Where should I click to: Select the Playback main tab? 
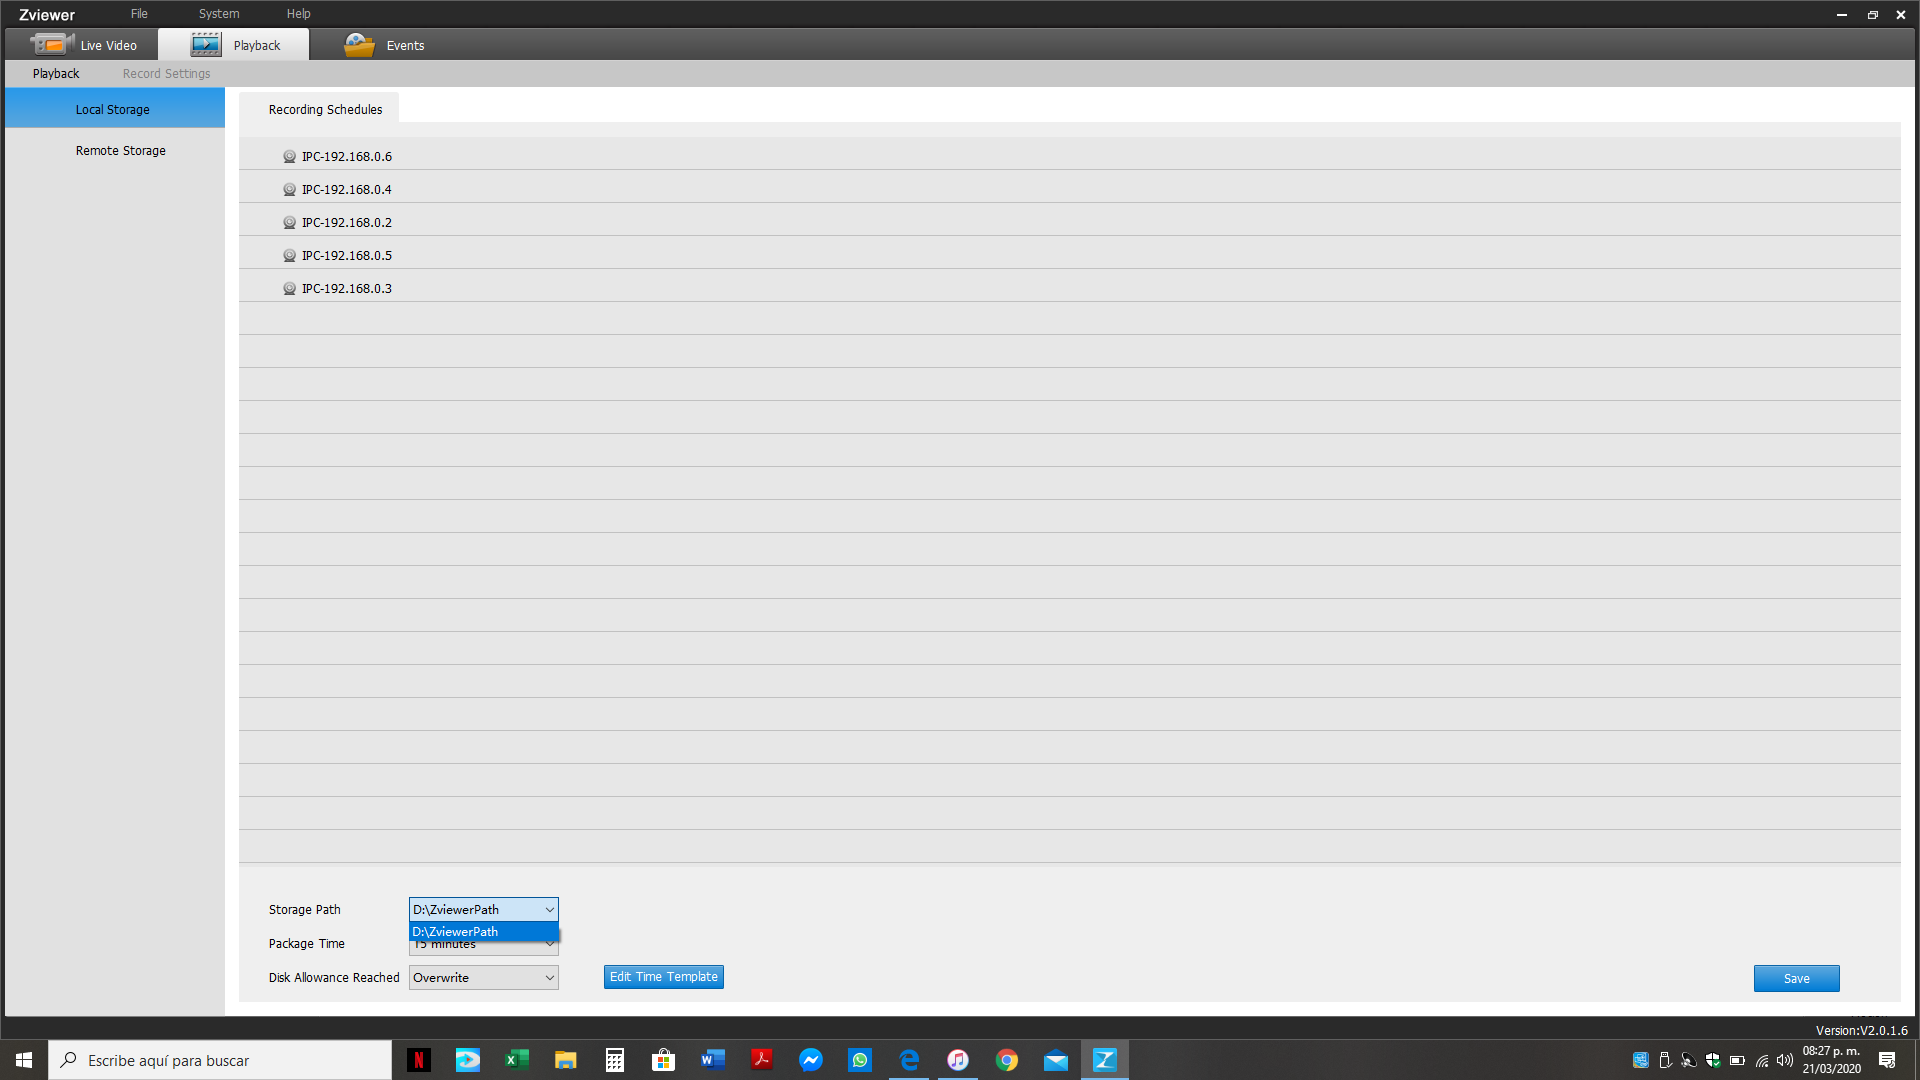(x=234, y=45)
